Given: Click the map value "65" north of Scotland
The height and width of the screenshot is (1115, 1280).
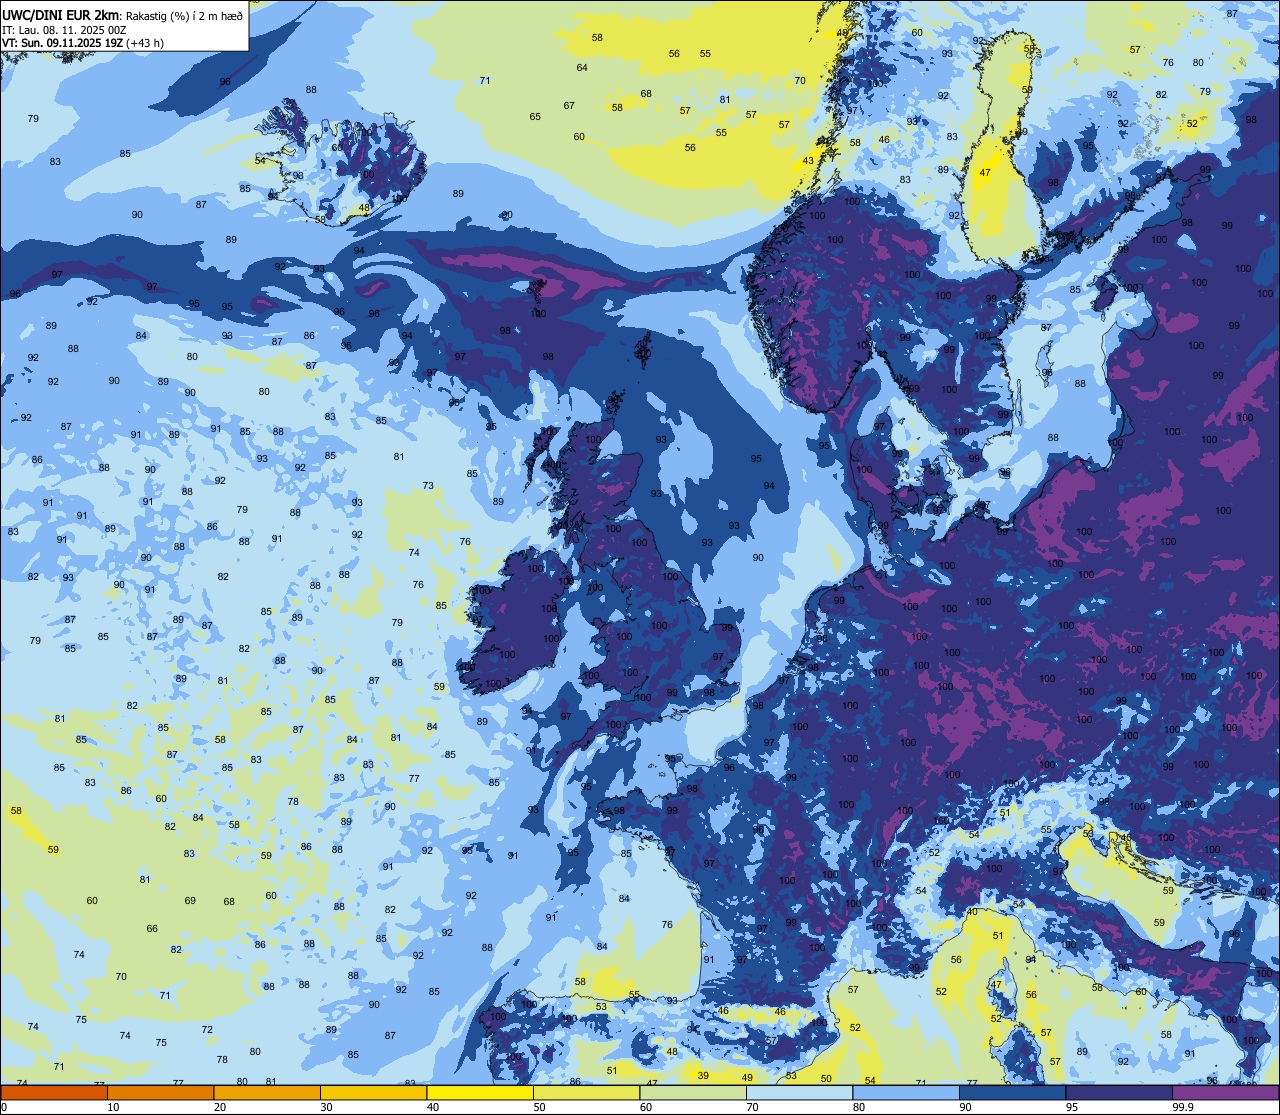Looking at the screenshot, I should pos(535,117).
